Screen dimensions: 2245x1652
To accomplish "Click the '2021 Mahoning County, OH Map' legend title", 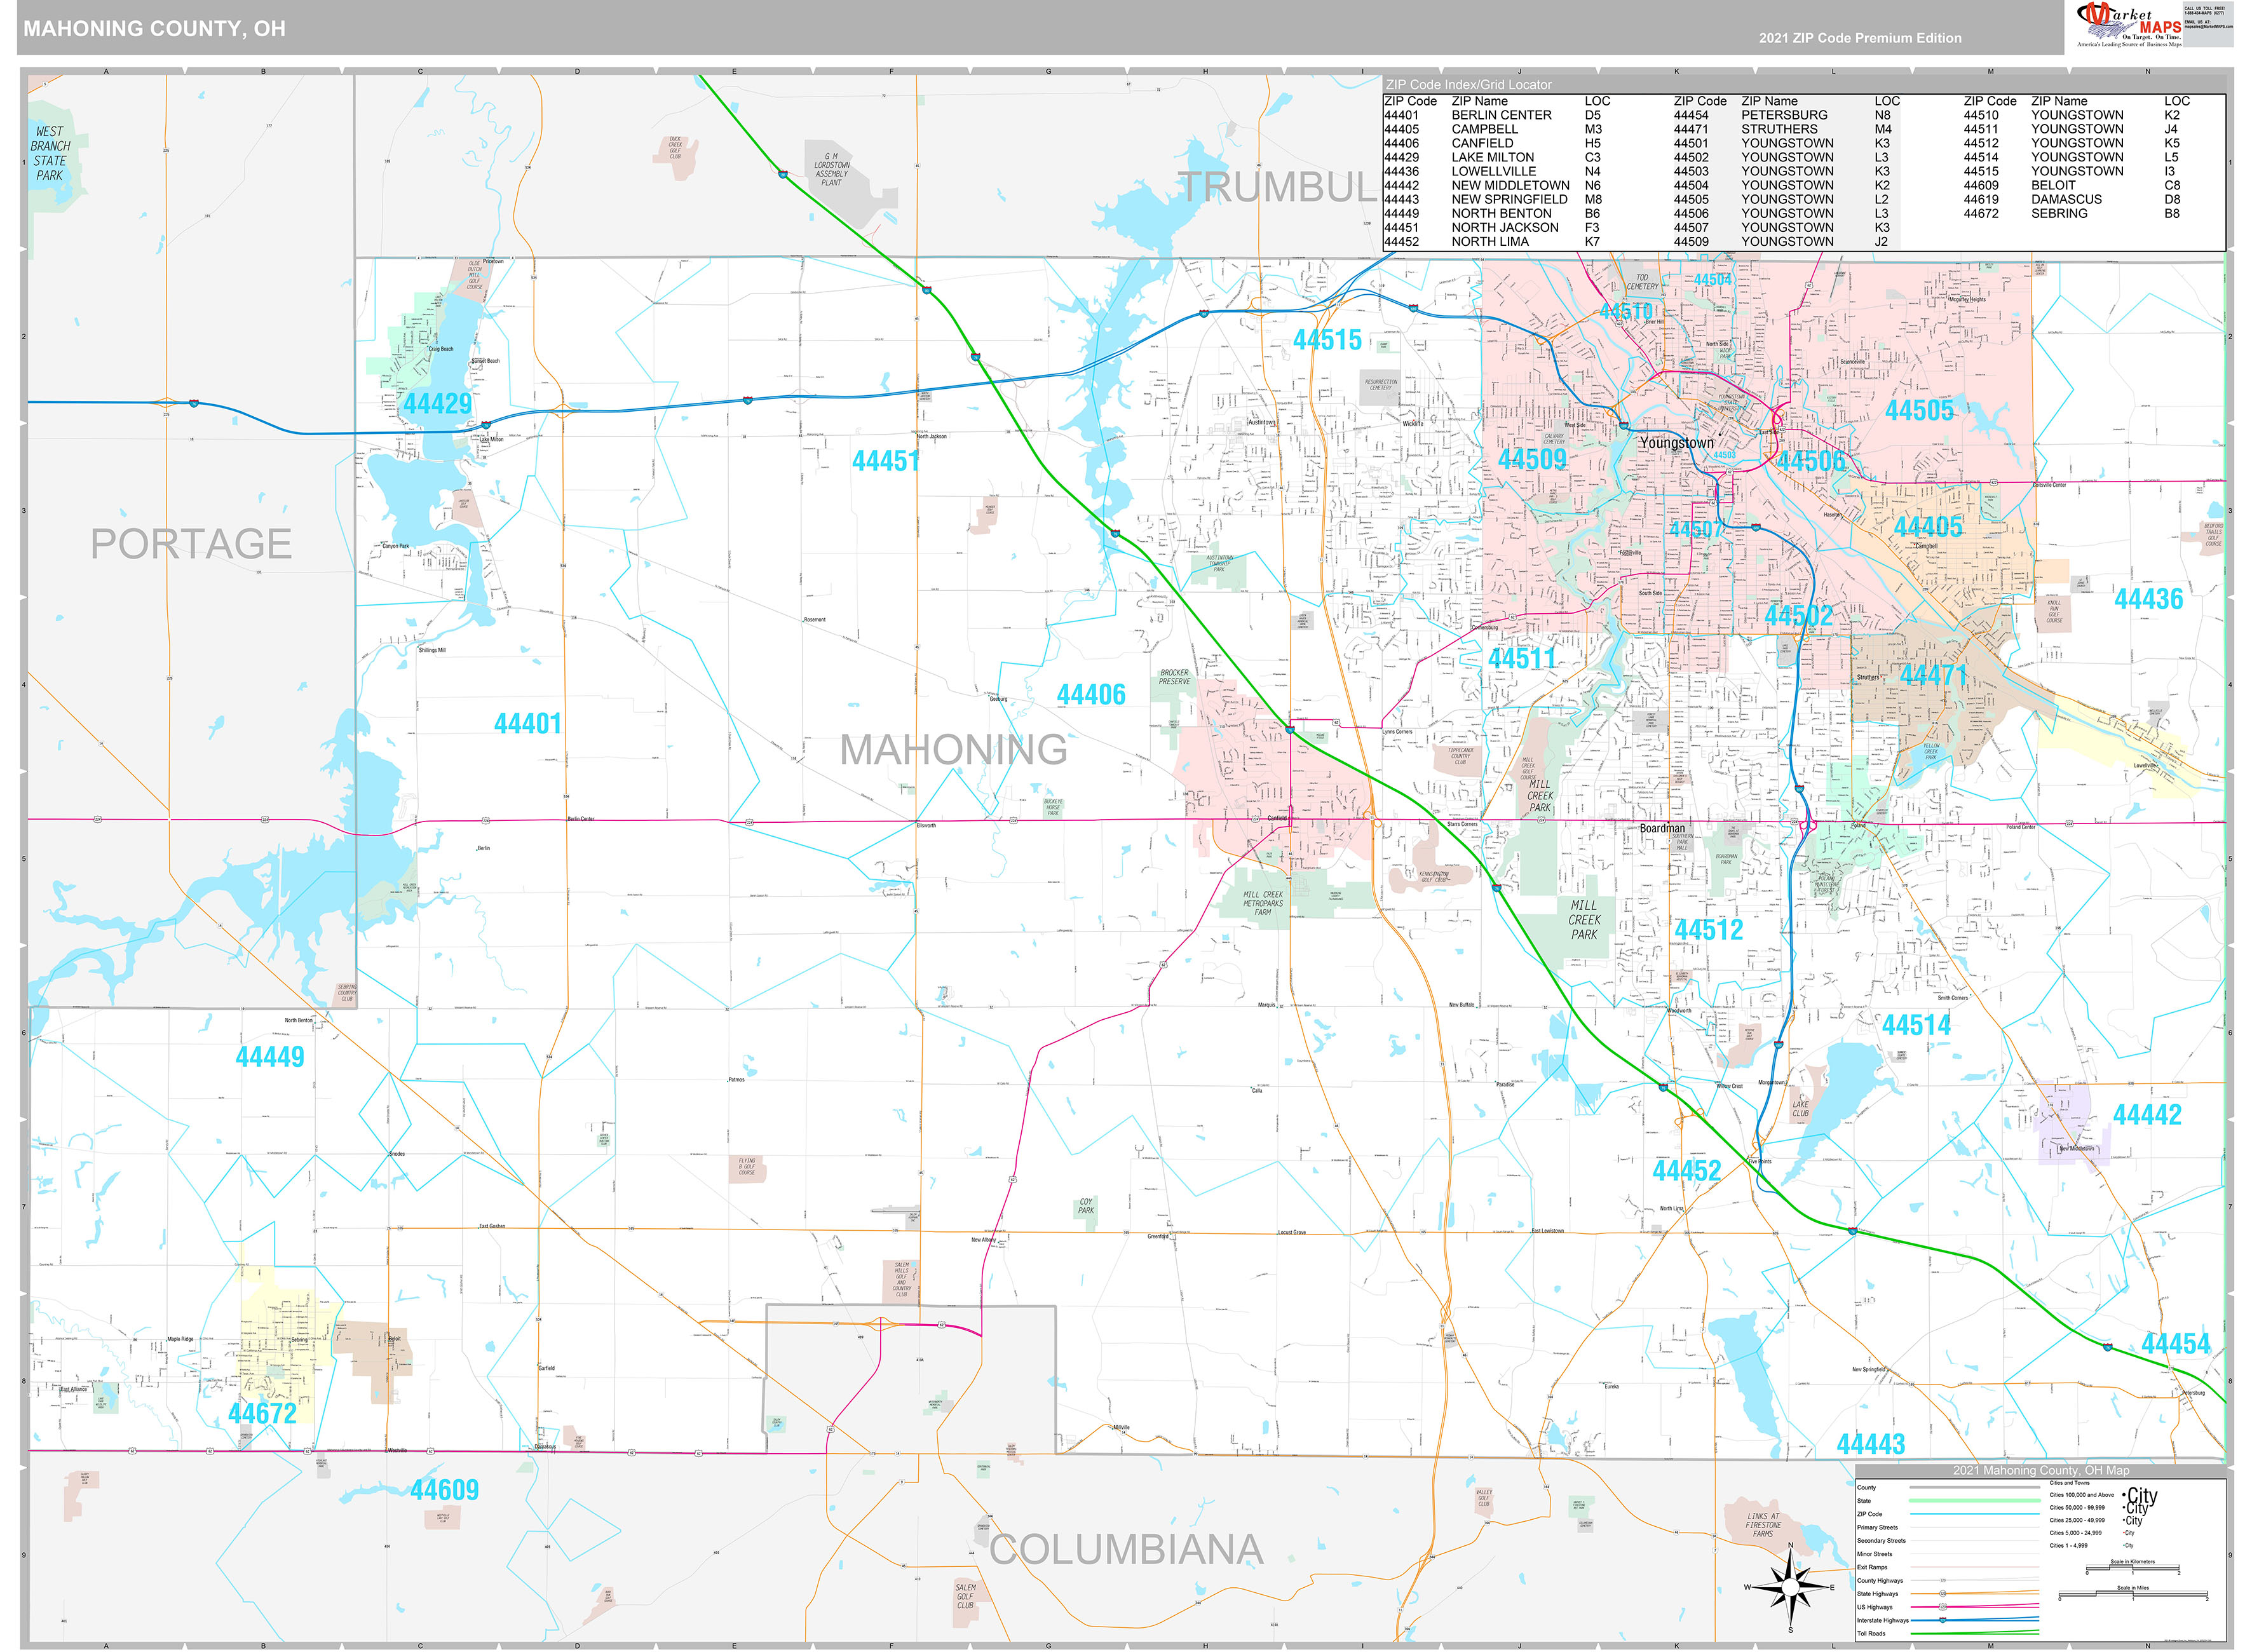I will pyautogui.click(x=2041, y=1470).
